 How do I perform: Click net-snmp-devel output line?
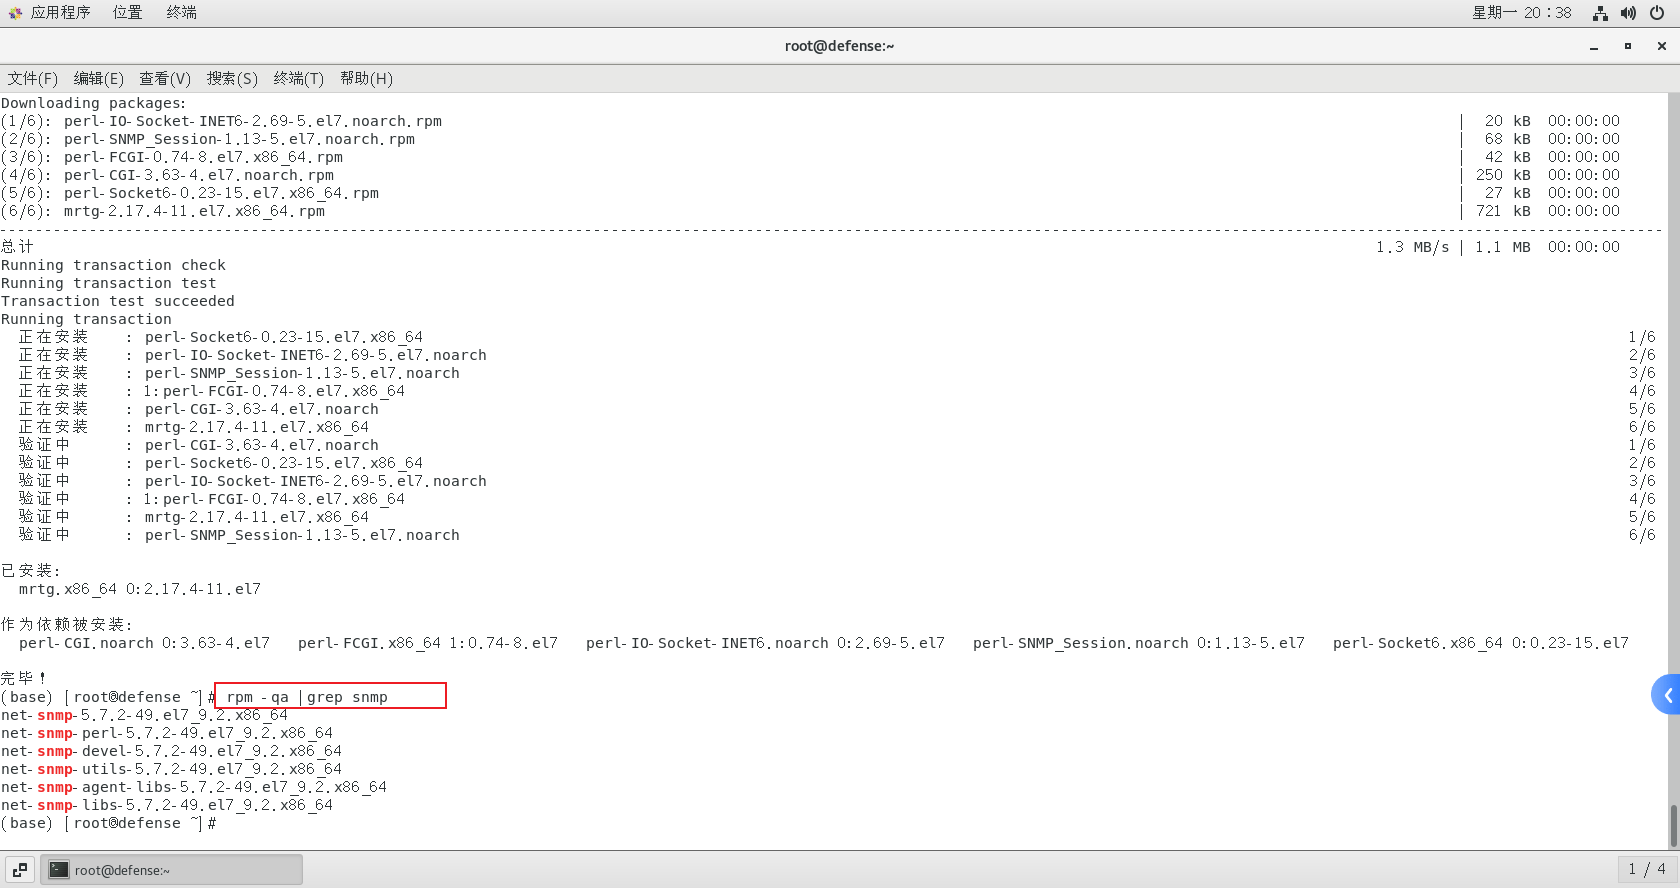pos(171,751)
